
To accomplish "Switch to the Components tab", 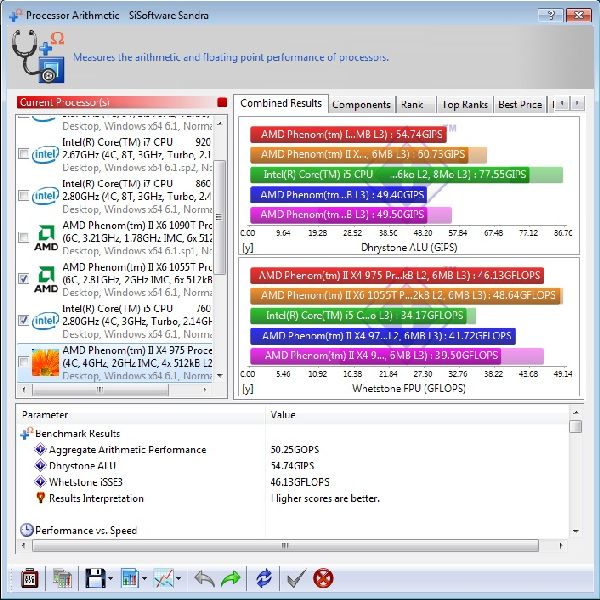I will click(361, 104).
